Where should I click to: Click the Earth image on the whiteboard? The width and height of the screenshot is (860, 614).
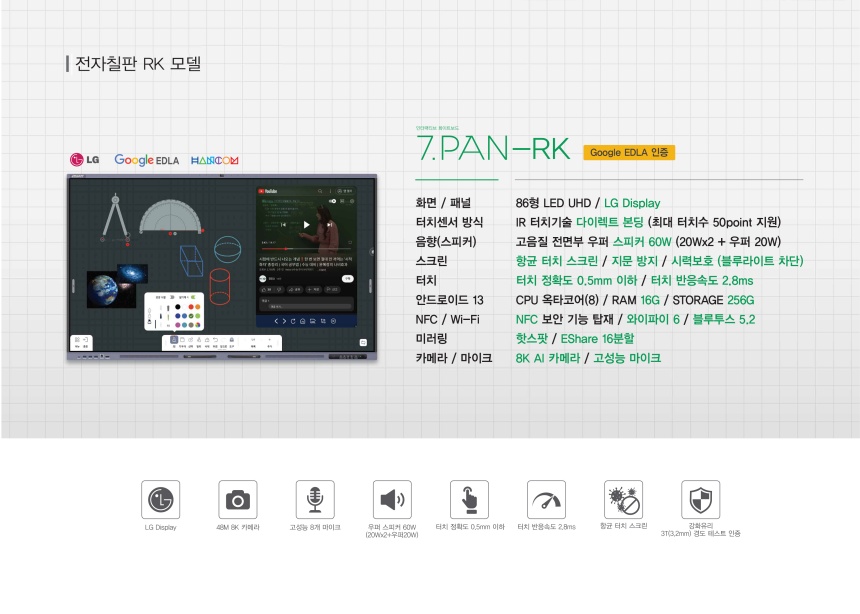point(102,288)
